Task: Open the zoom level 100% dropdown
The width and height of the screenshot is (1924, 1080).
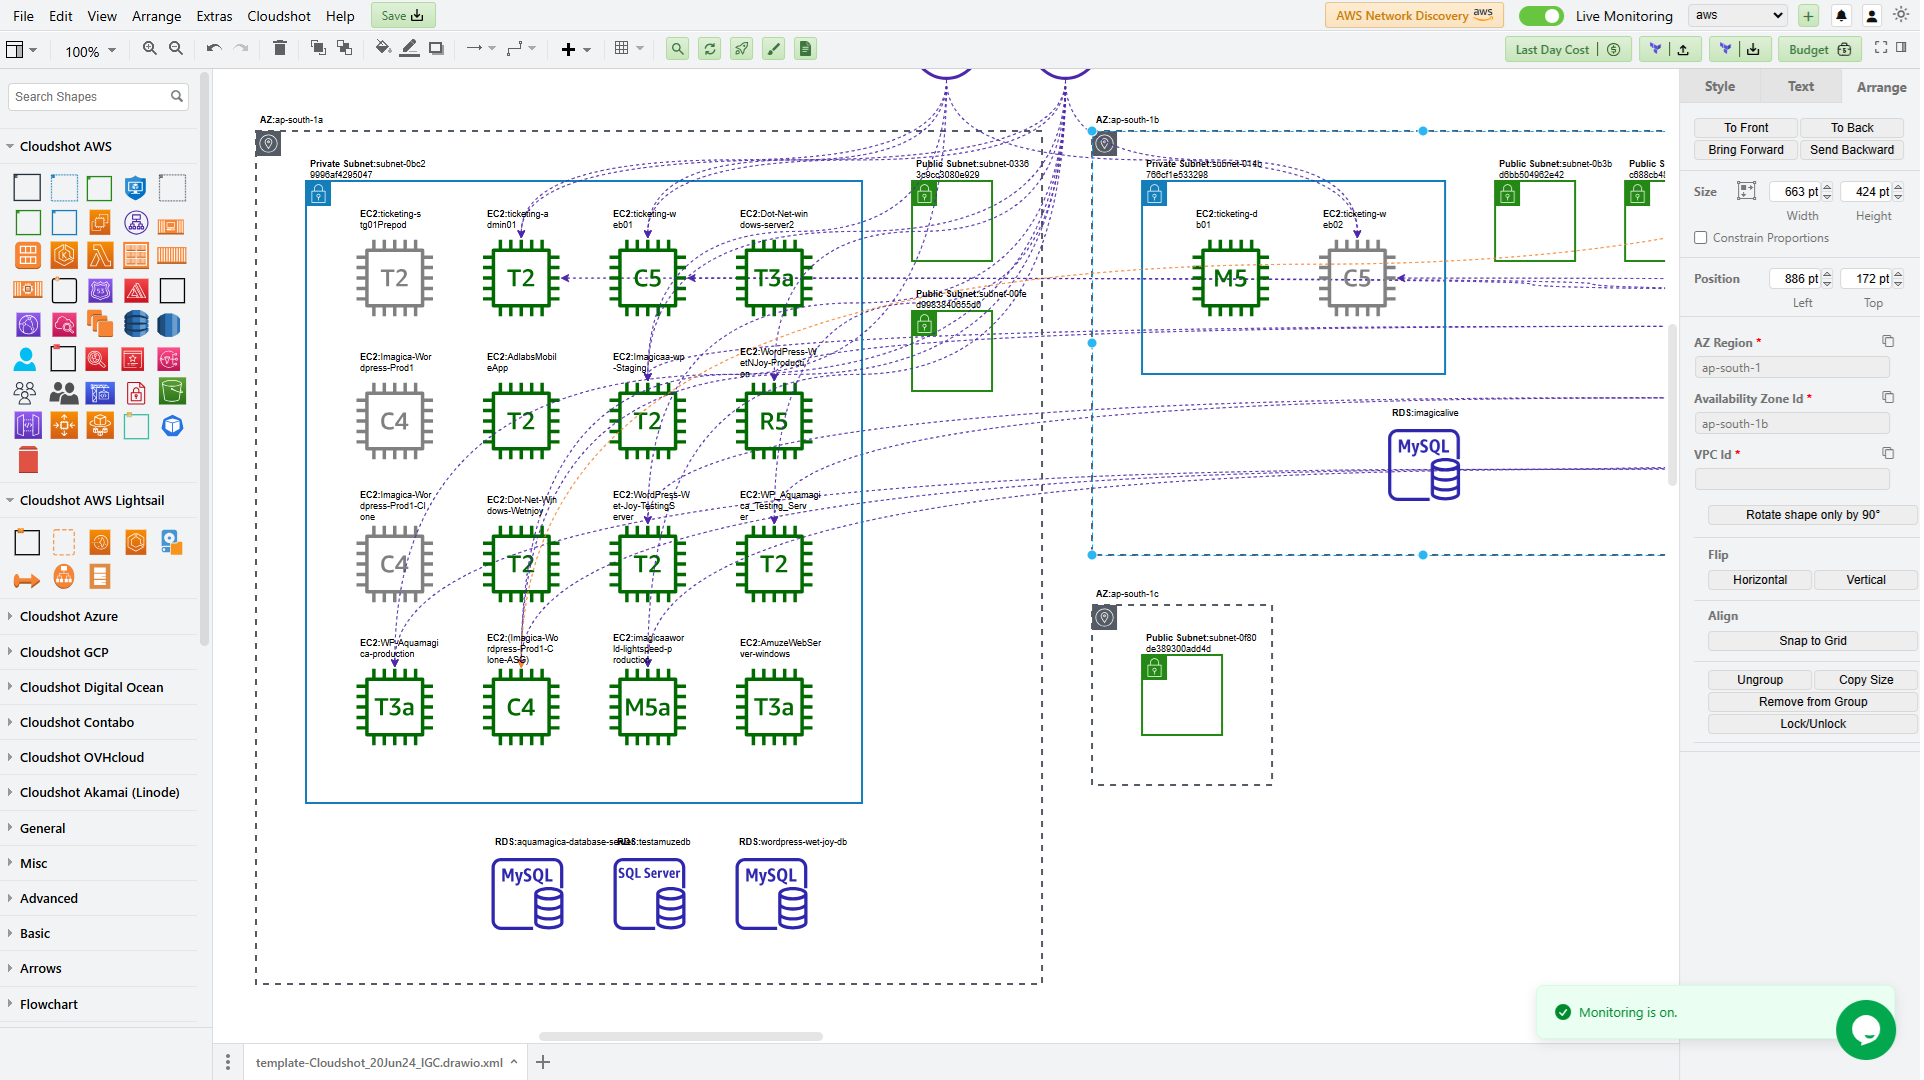Action: pyautogui.click(x=92, y=52)
